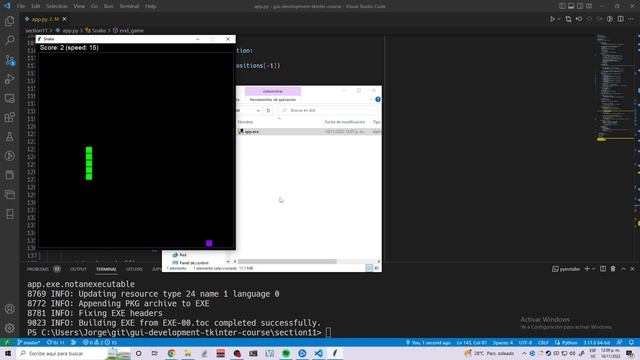This screenshot has width=640, height=360.
Task: Click Snake class in the breadcrumb
Action: (98, 30)
